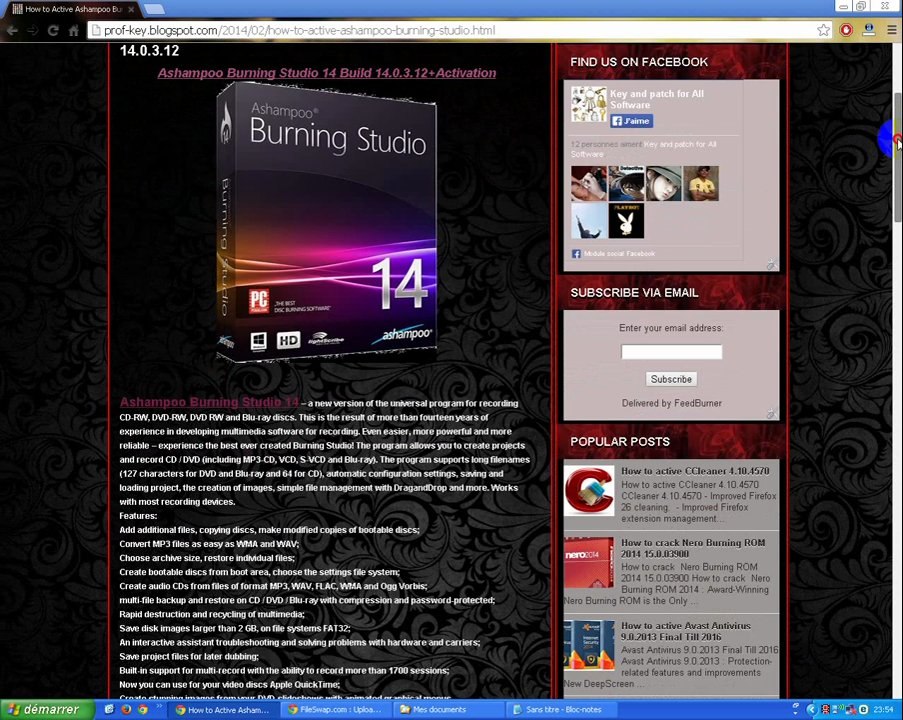The image size is (903, 720).
Task: Open the Ashampoo Burning Studio 14 Build heading link
Action: pos(327,73)
